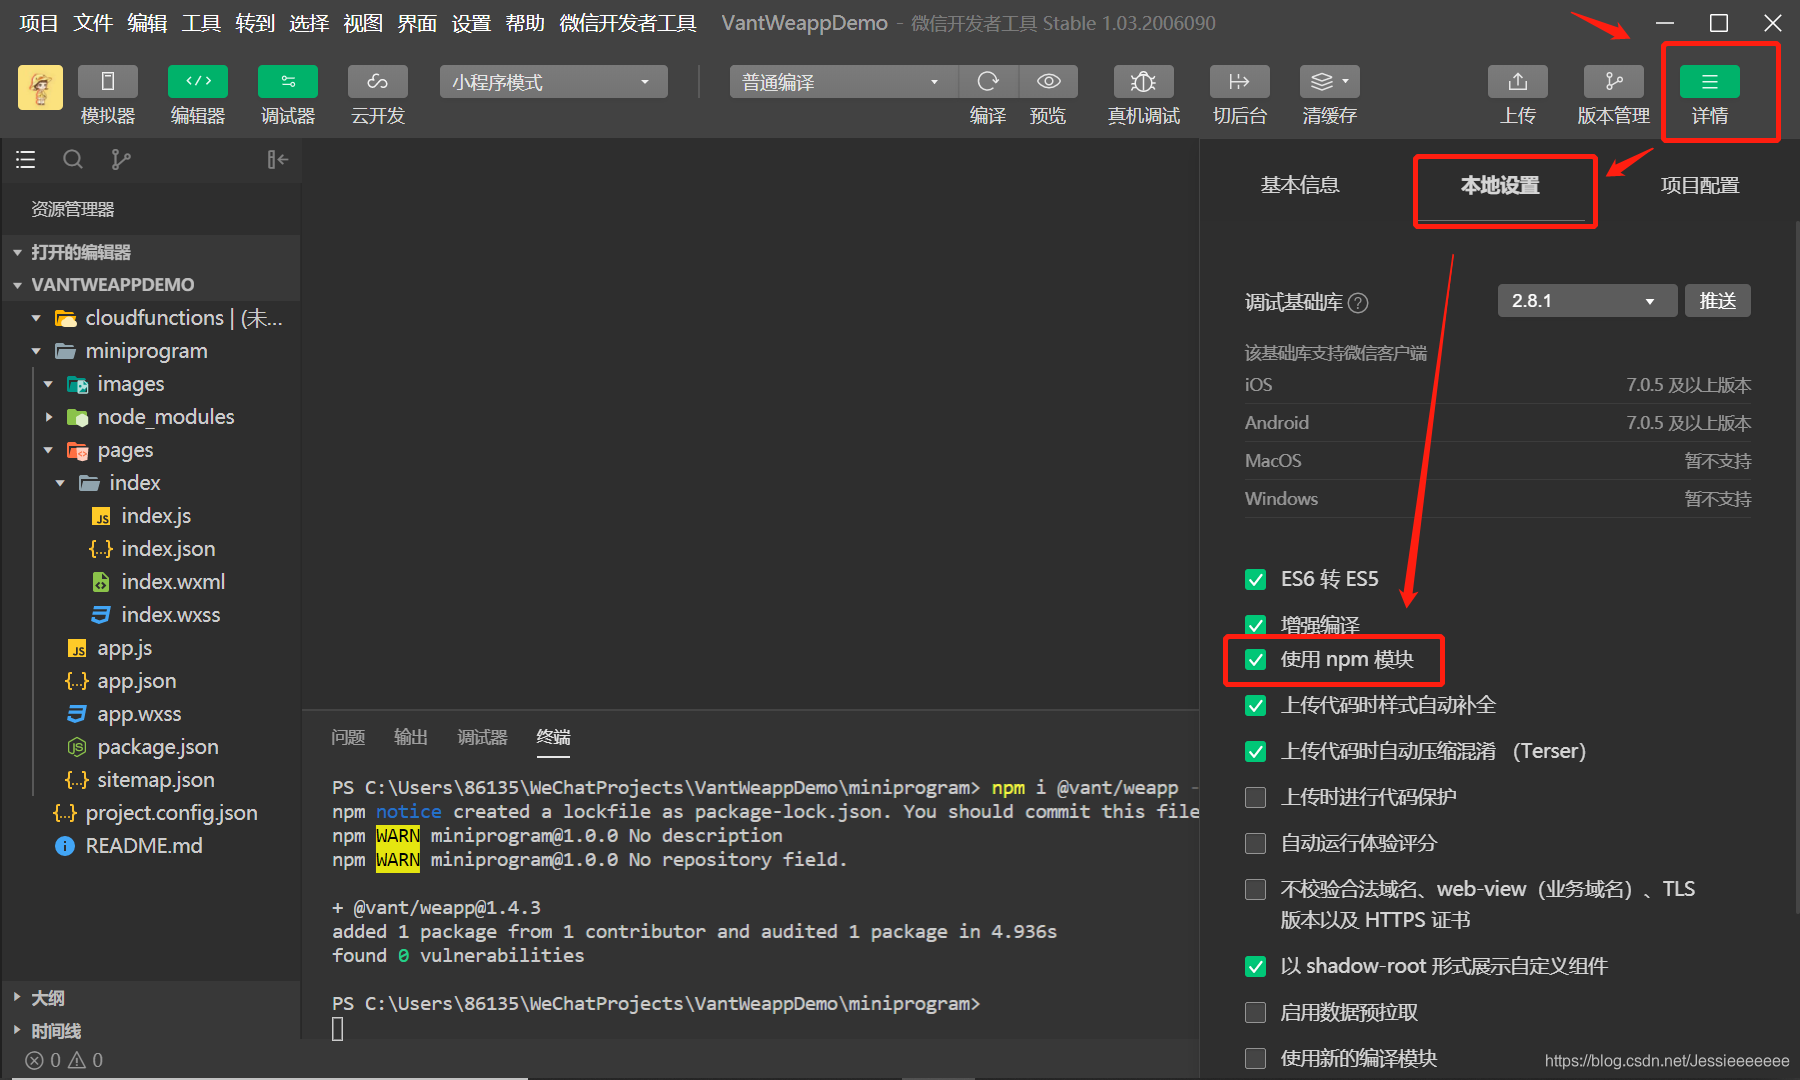Enable 不校验合法域名 checkbox
The width and height of the screenshot is (1800, 1080).
click(1256, 889)
